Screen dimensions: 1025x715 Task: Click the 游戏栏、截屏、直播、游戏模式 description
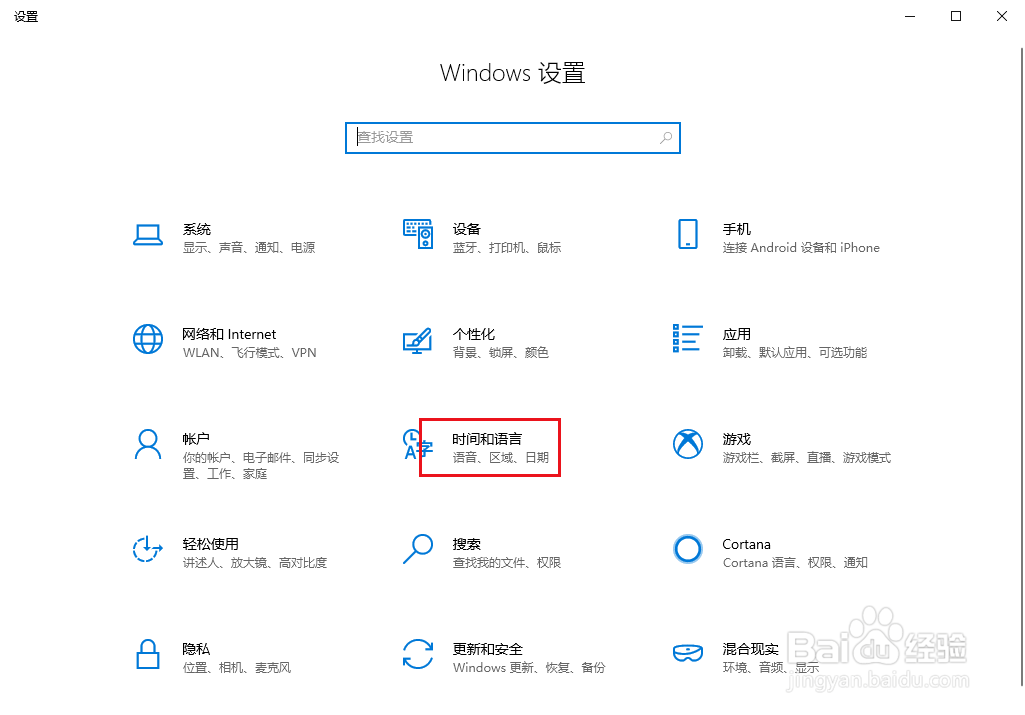point(807,457)
